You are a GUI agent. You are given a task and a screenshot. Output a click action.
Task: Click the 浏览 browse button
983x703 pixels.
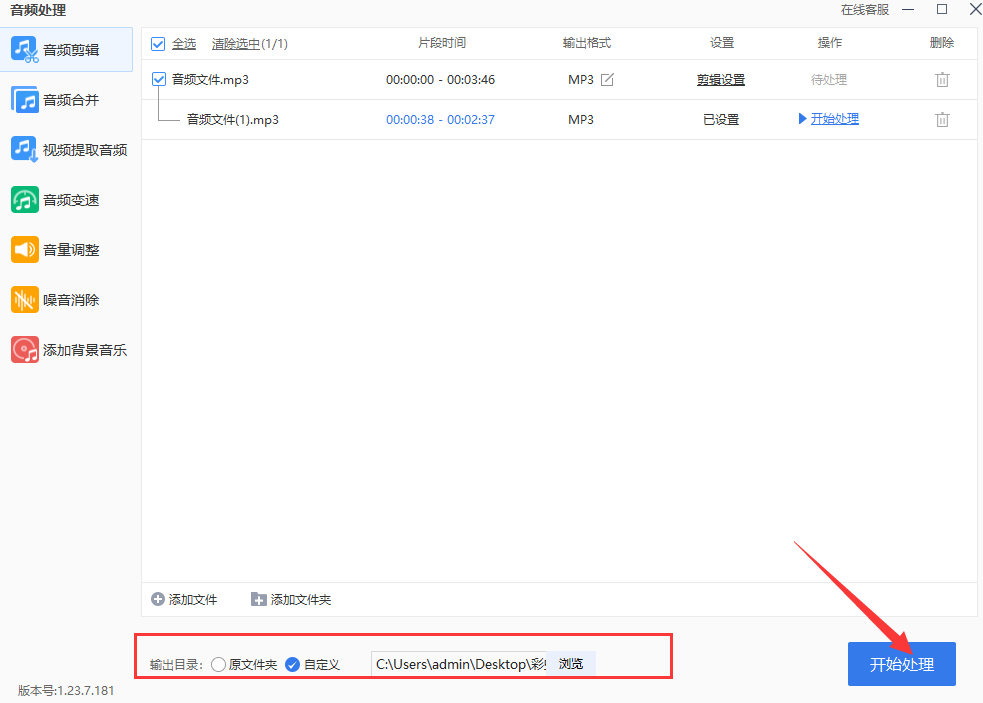tap(570, 663)
